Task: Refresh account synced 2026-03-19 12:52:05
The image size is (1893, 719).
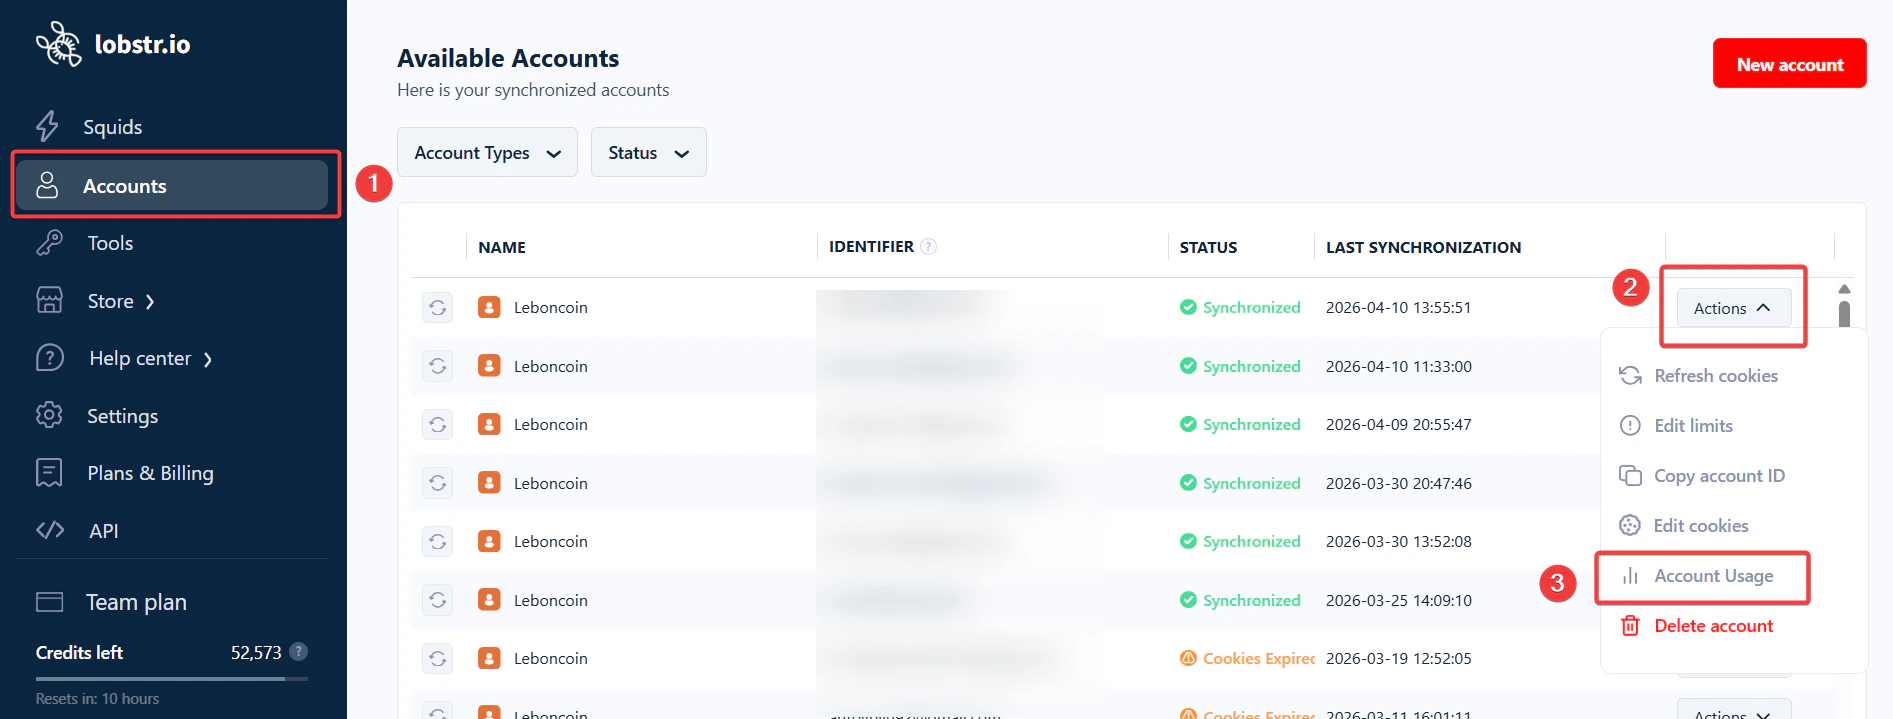Action: point(438,658)
